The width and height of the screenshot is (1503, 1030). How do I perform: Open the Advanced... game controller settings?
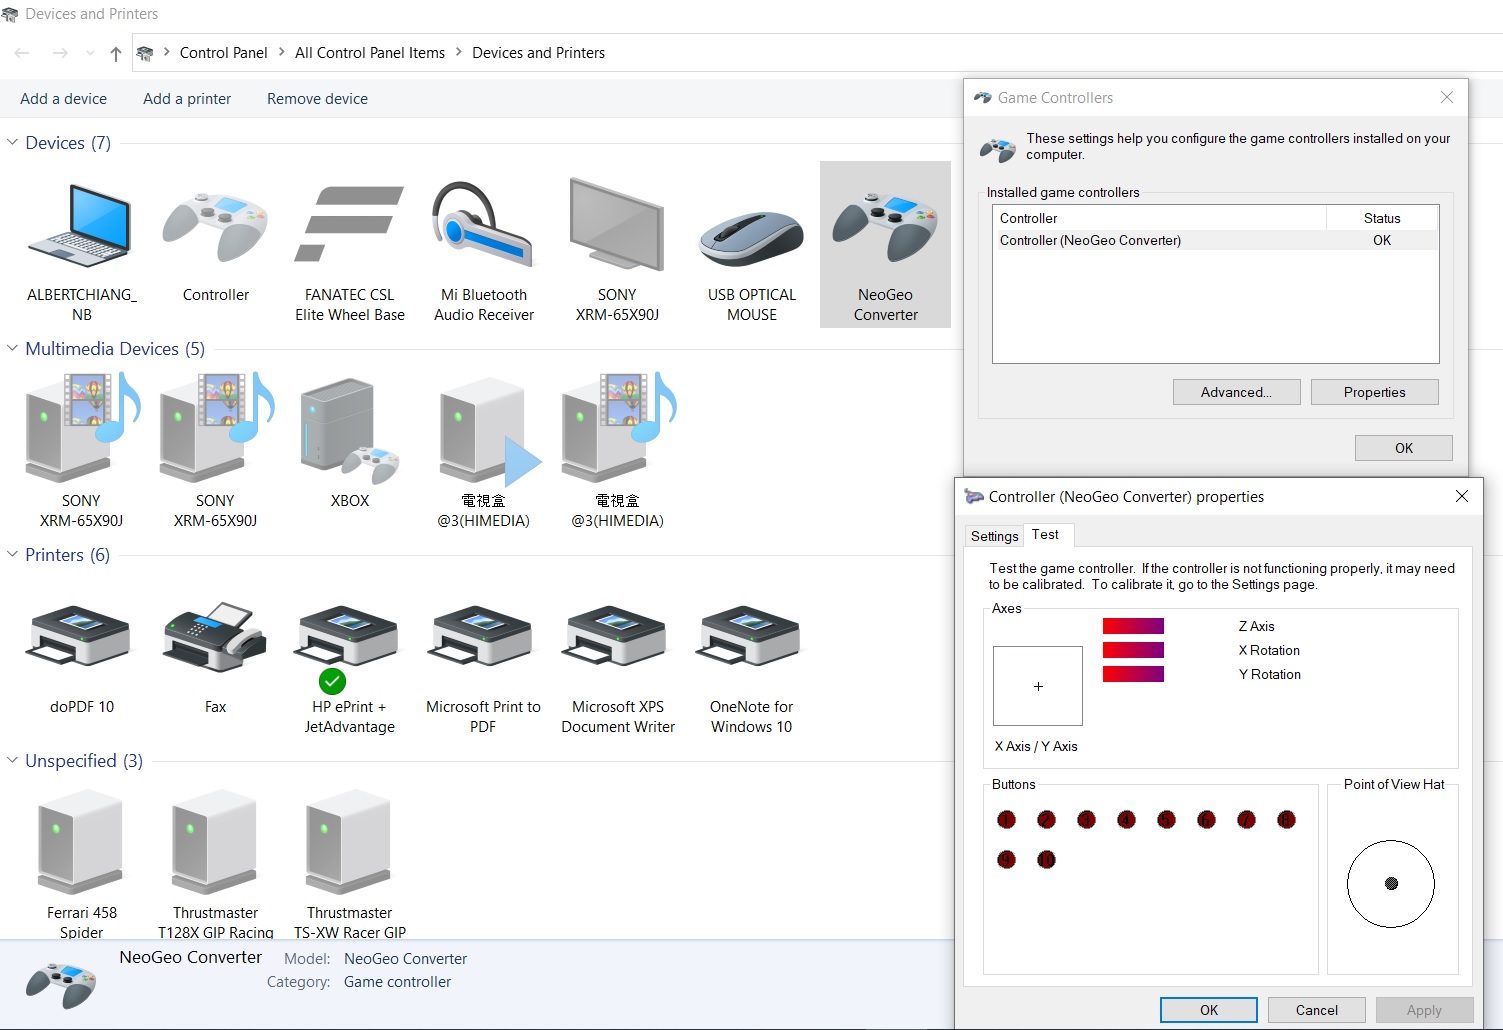point(1236,392)
